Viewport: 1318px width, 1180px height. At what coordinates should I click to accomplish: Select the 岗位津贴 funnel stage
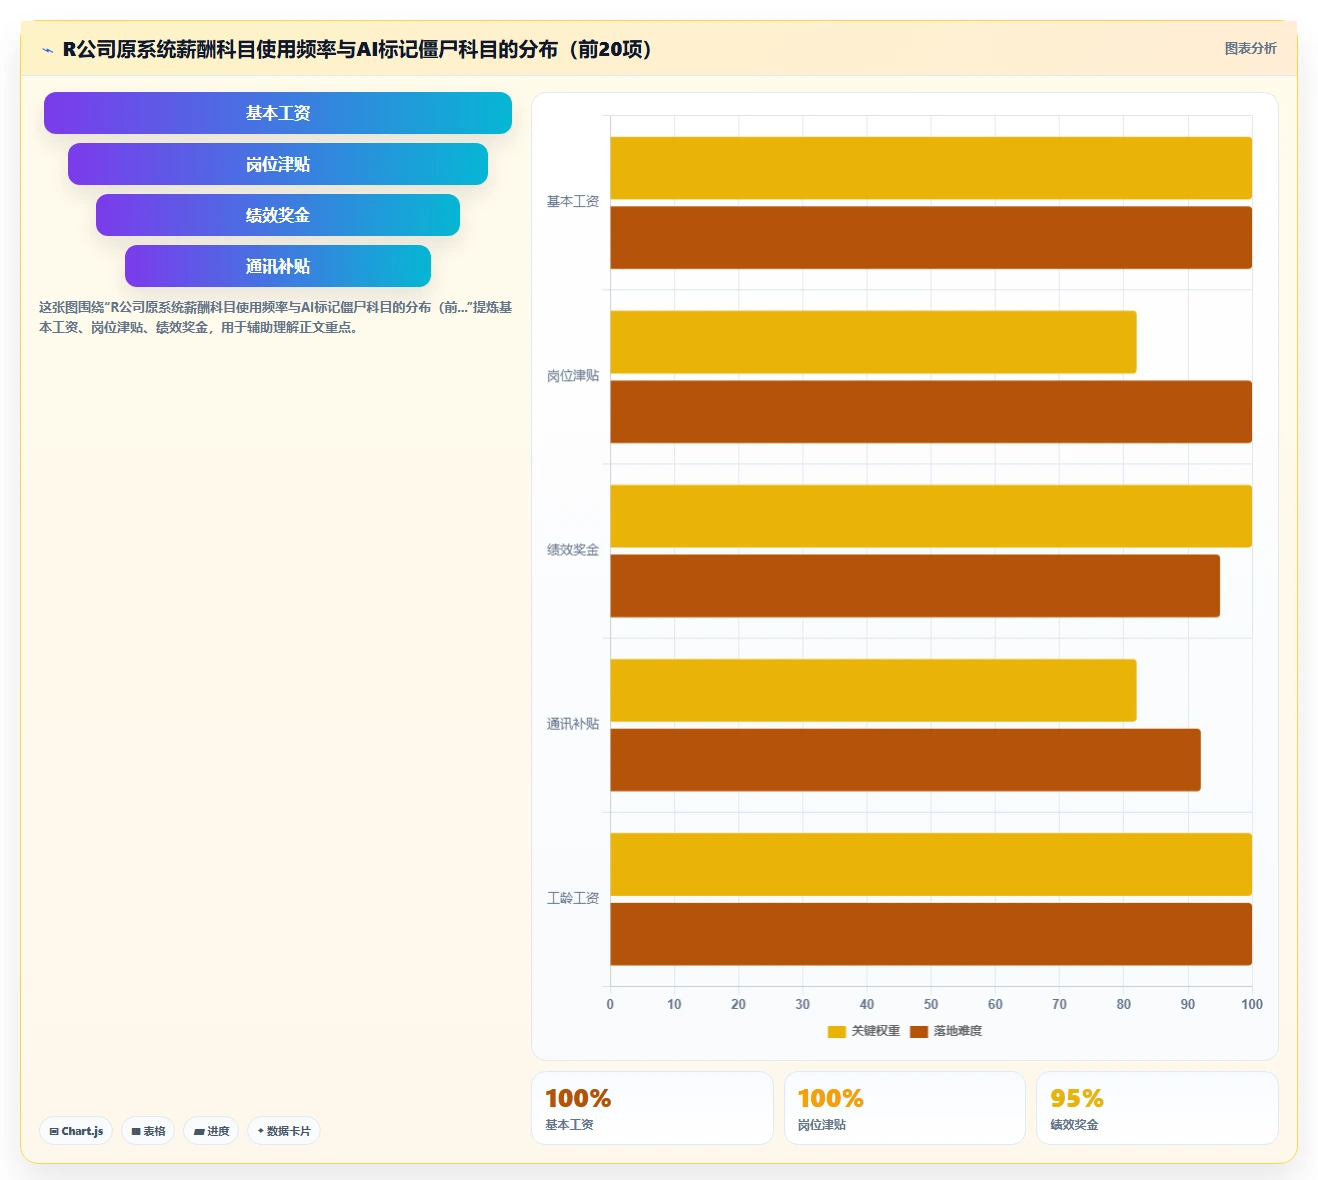[x=278, y=164]
